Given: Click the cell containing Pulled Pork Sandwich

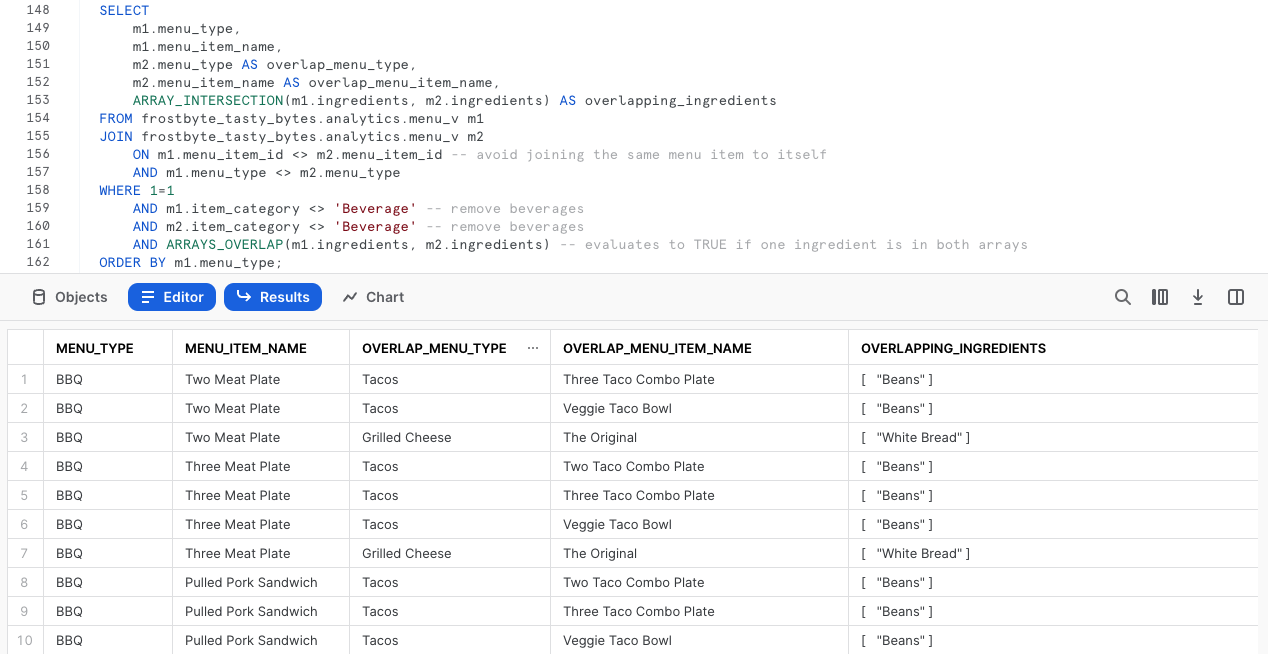Looking at the screenshot, I should (250, 582).
